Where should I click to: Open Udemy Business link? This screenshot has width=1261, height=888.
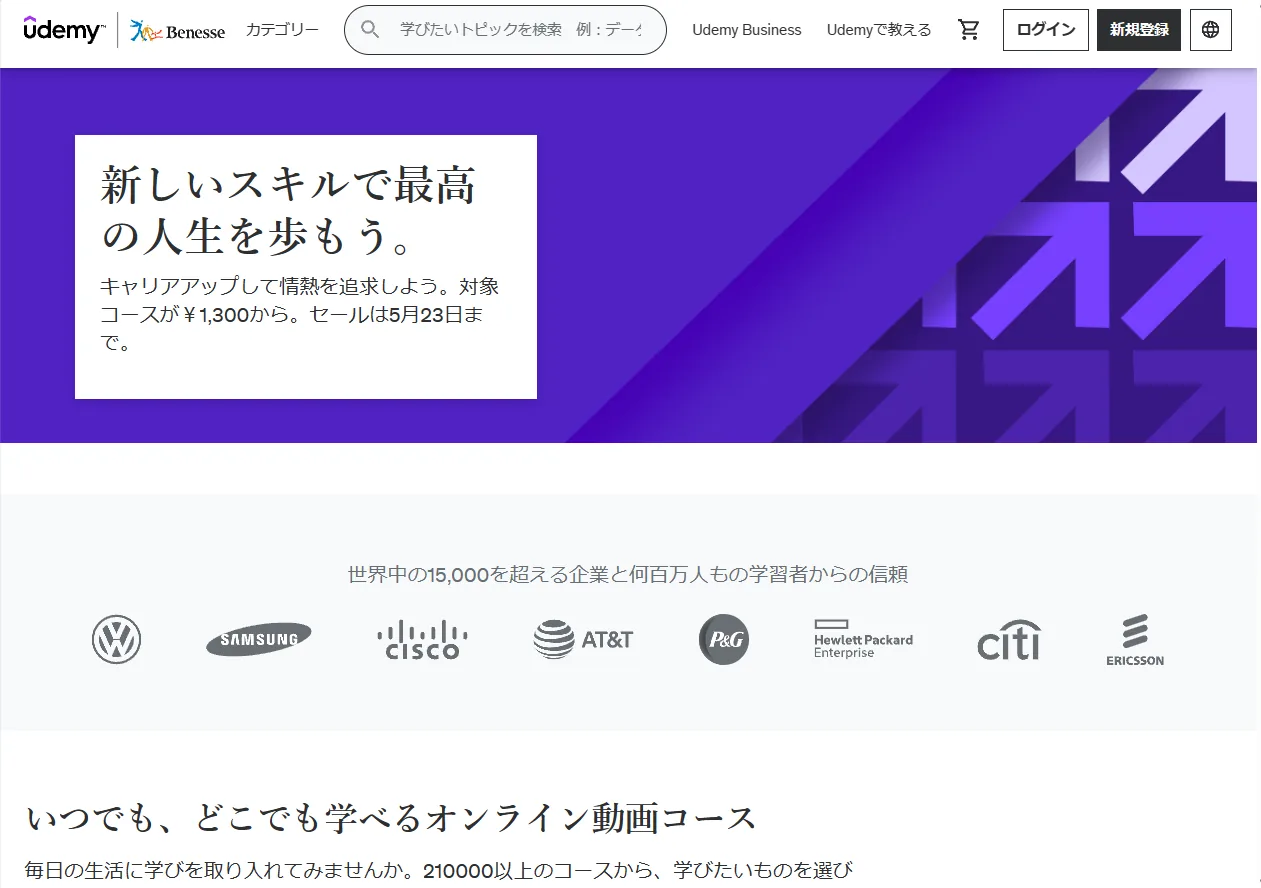(747, 30)
